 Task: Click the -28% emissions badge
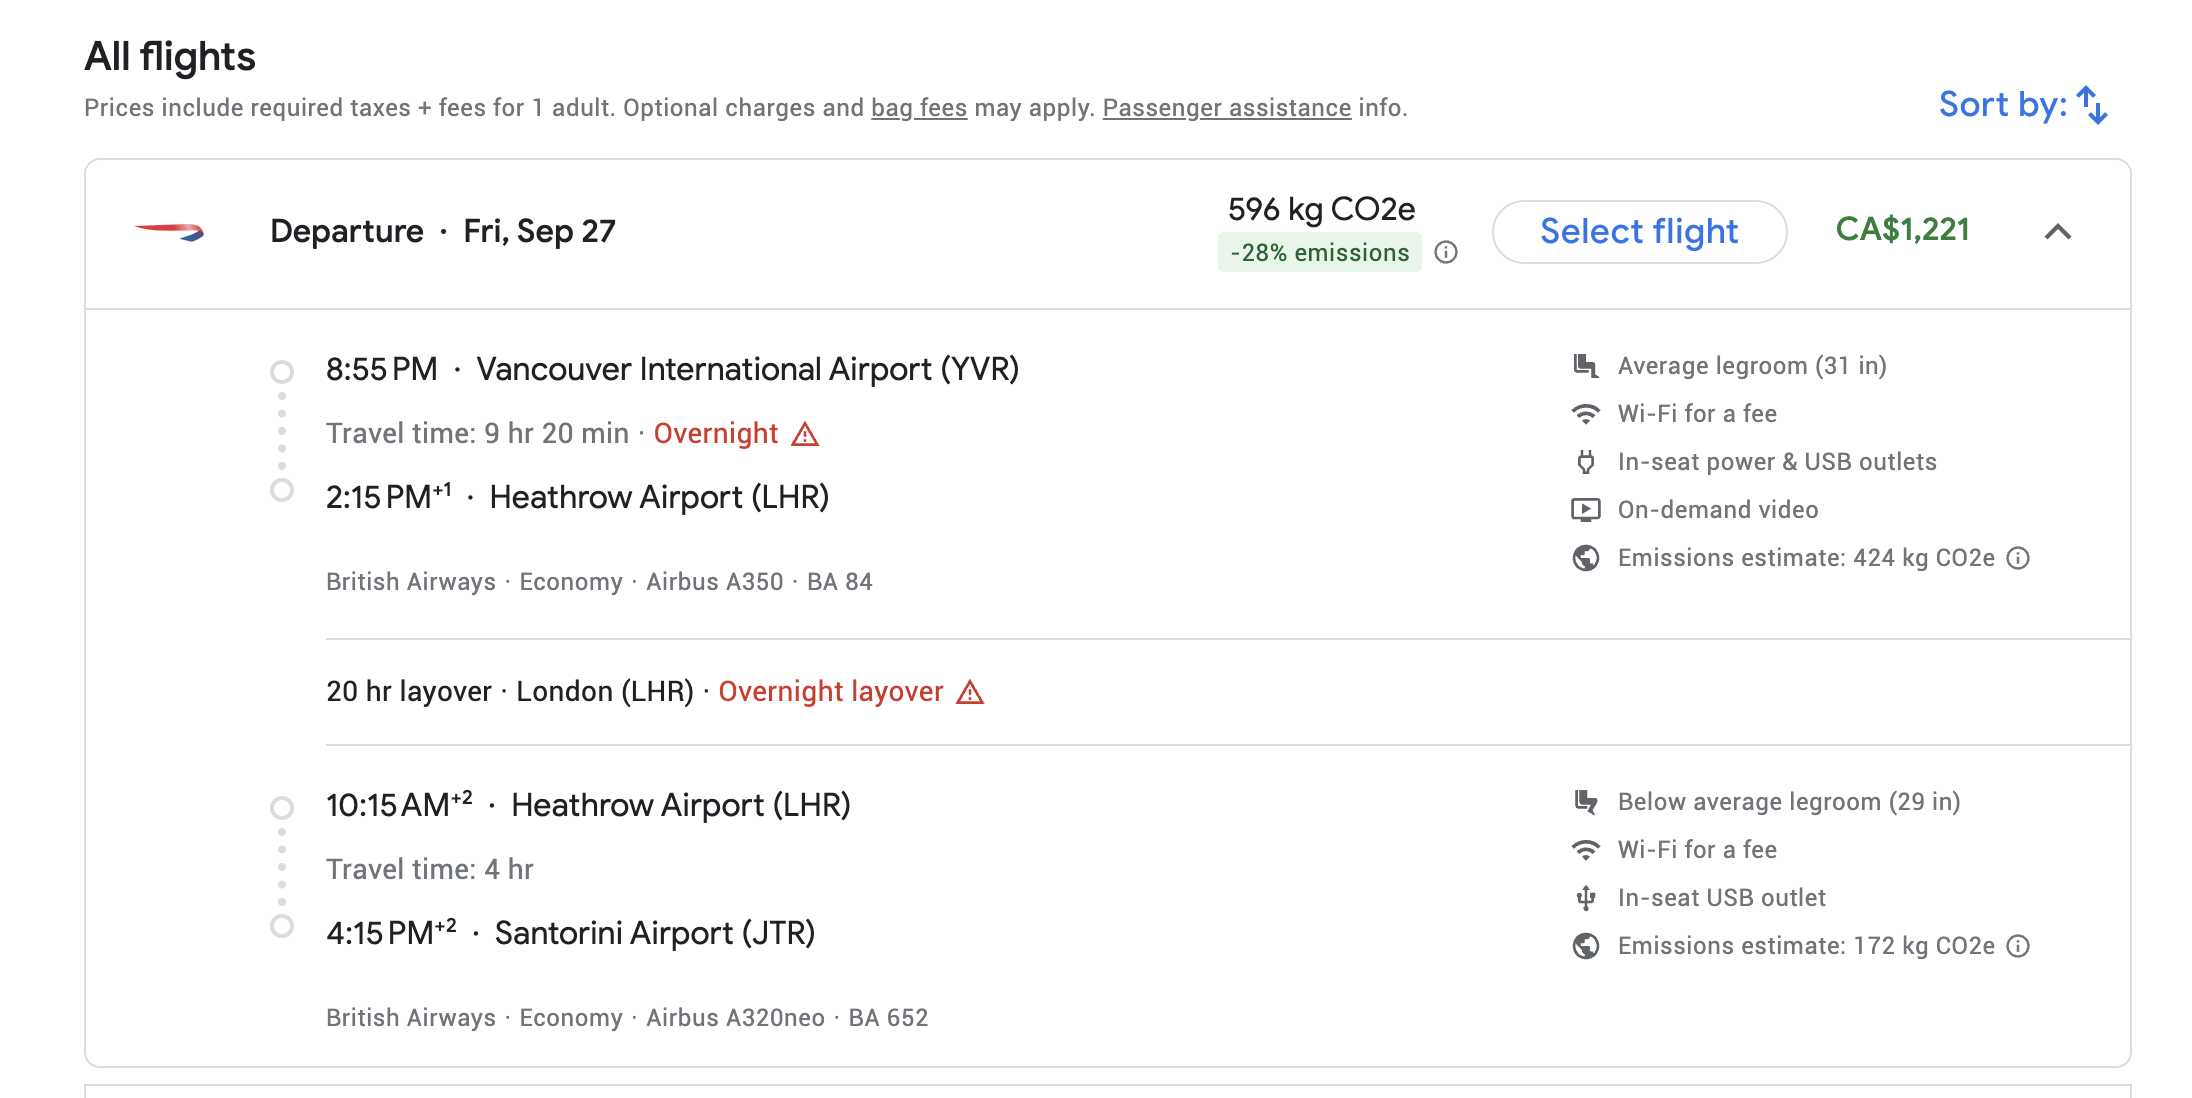point(1319,252)
